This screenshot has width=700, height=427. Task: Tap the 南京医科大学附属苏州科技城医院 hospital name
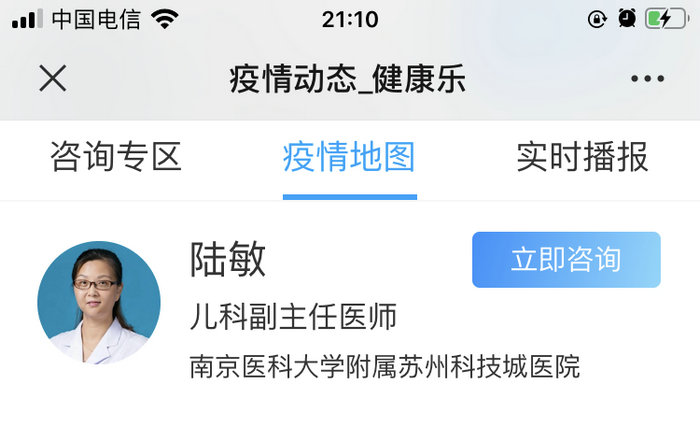click(385, 367)
